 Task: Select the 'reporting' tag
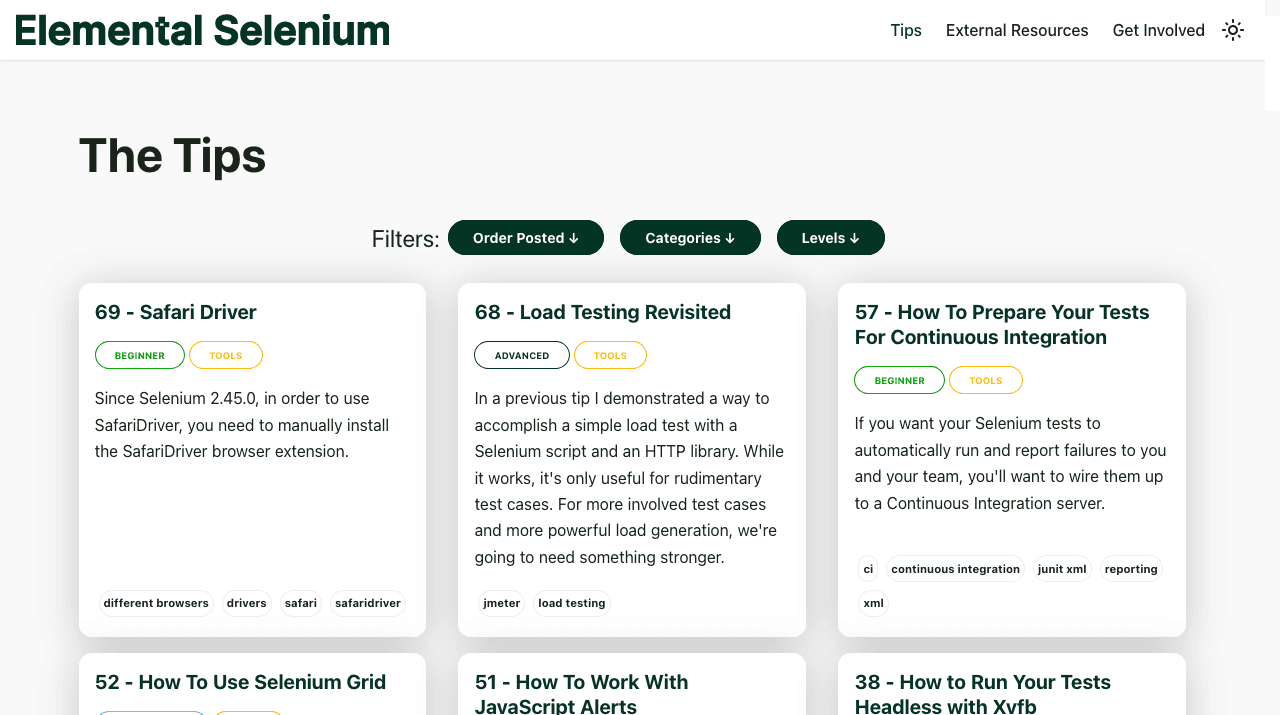tap(1131, 569)
